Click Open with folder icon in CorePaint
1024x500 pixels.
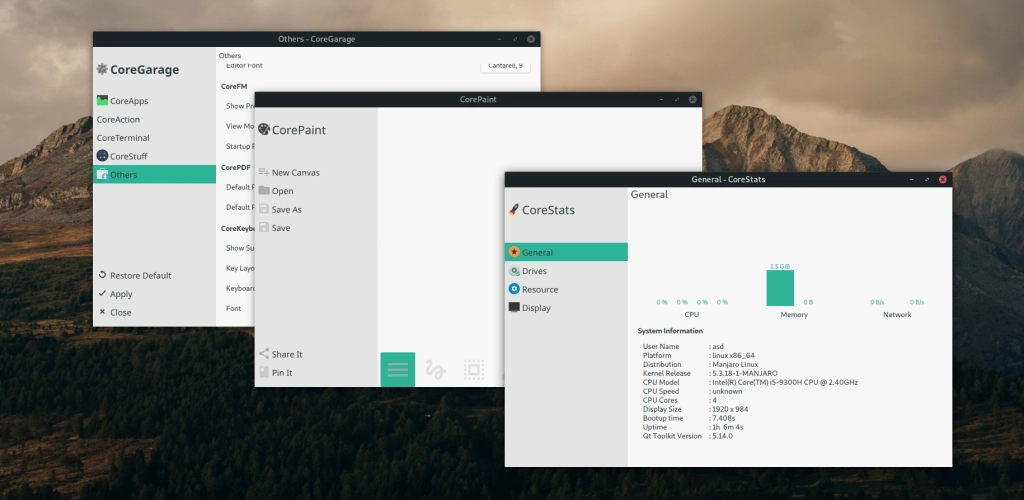[282, 191]
